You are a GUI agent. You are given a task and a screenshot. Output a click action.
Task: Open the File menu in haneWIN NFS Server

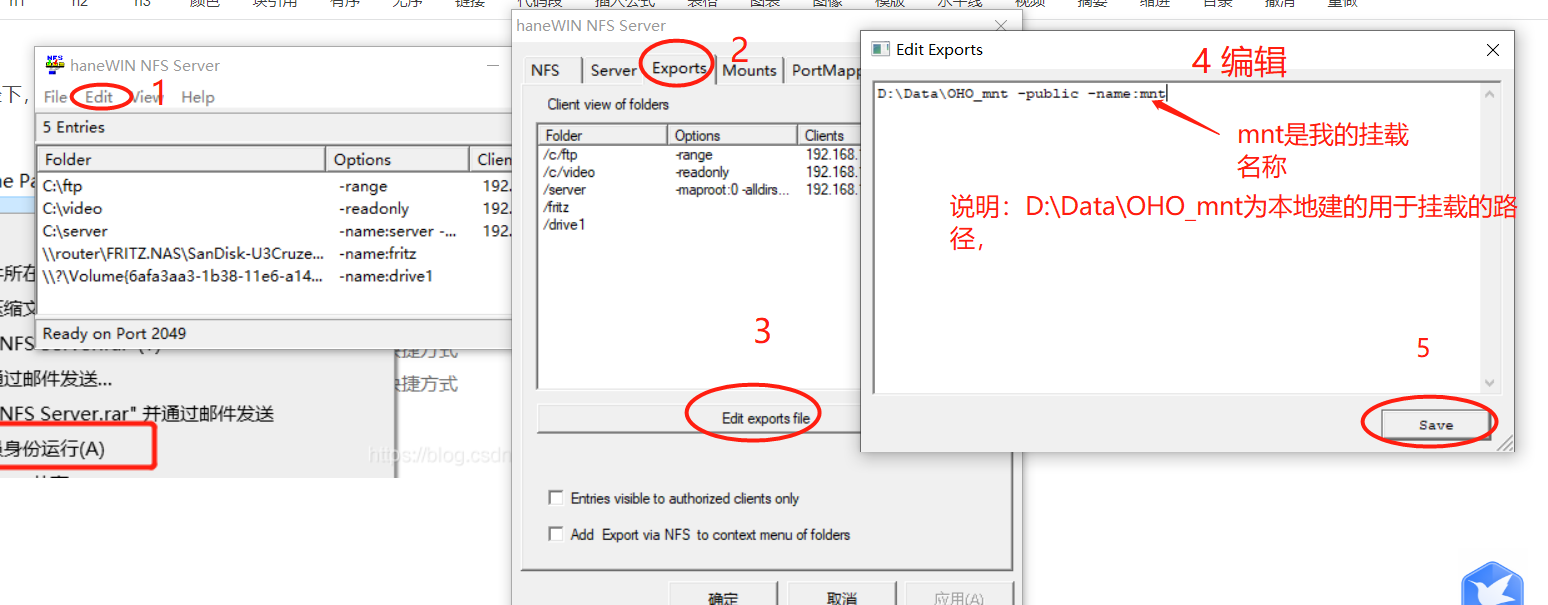click(56, 97)
